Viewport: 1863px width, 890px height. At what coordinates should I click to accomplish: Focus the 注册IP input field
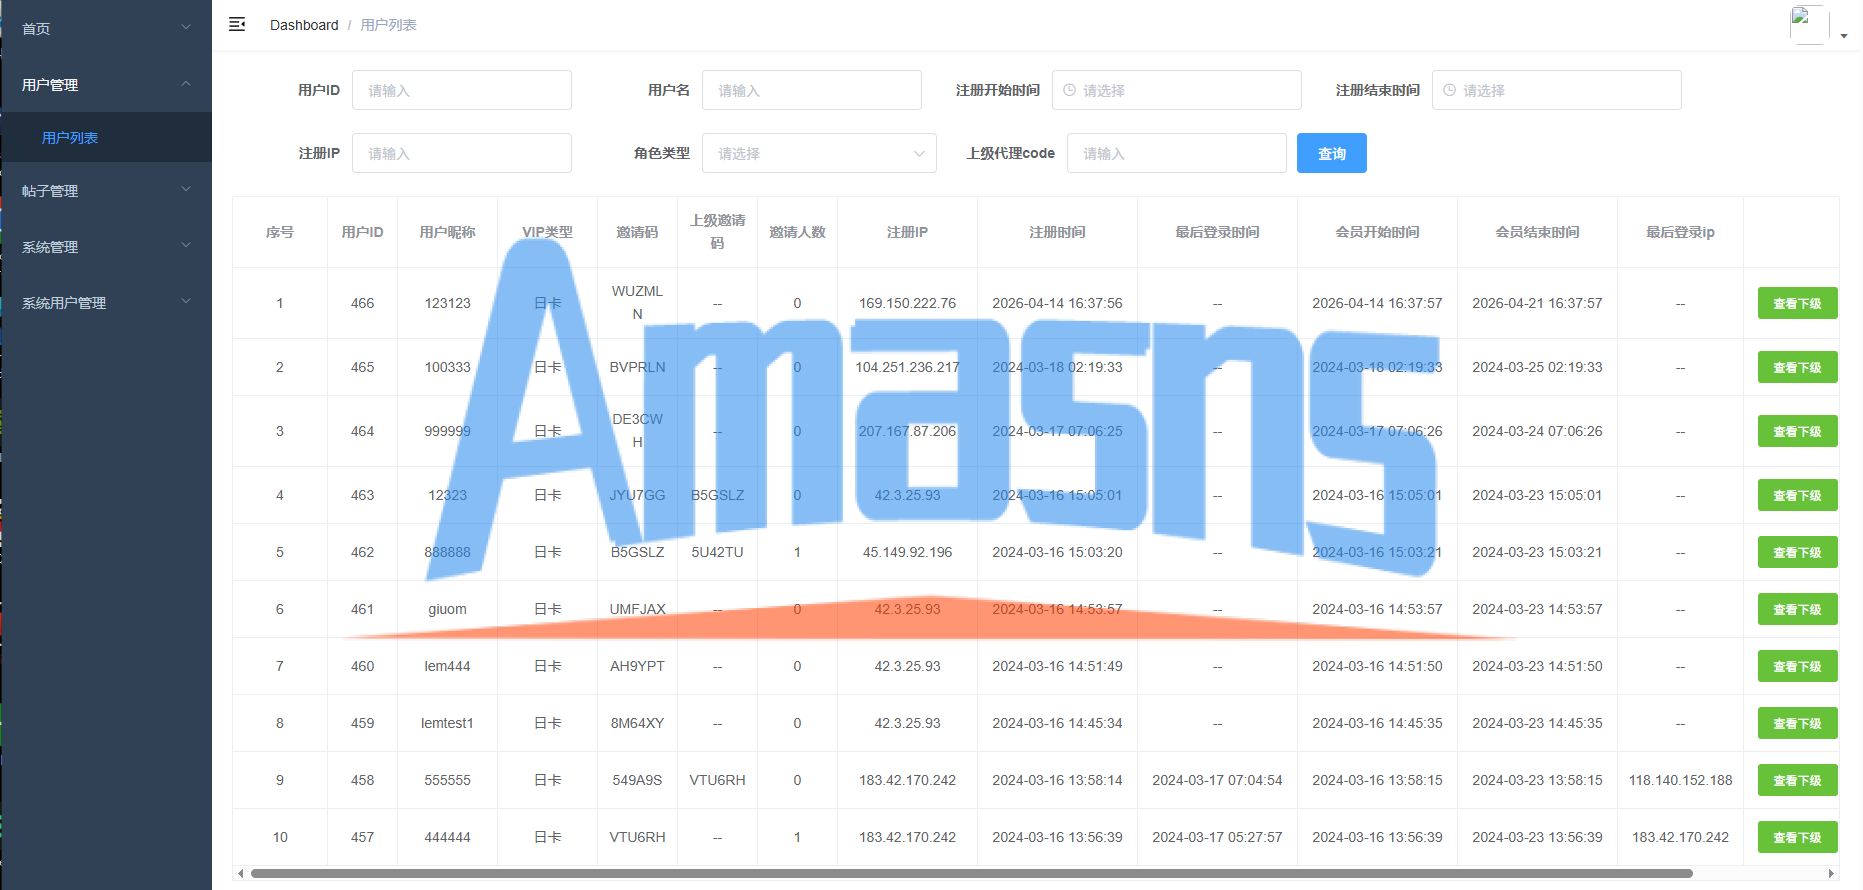(462, 153)
